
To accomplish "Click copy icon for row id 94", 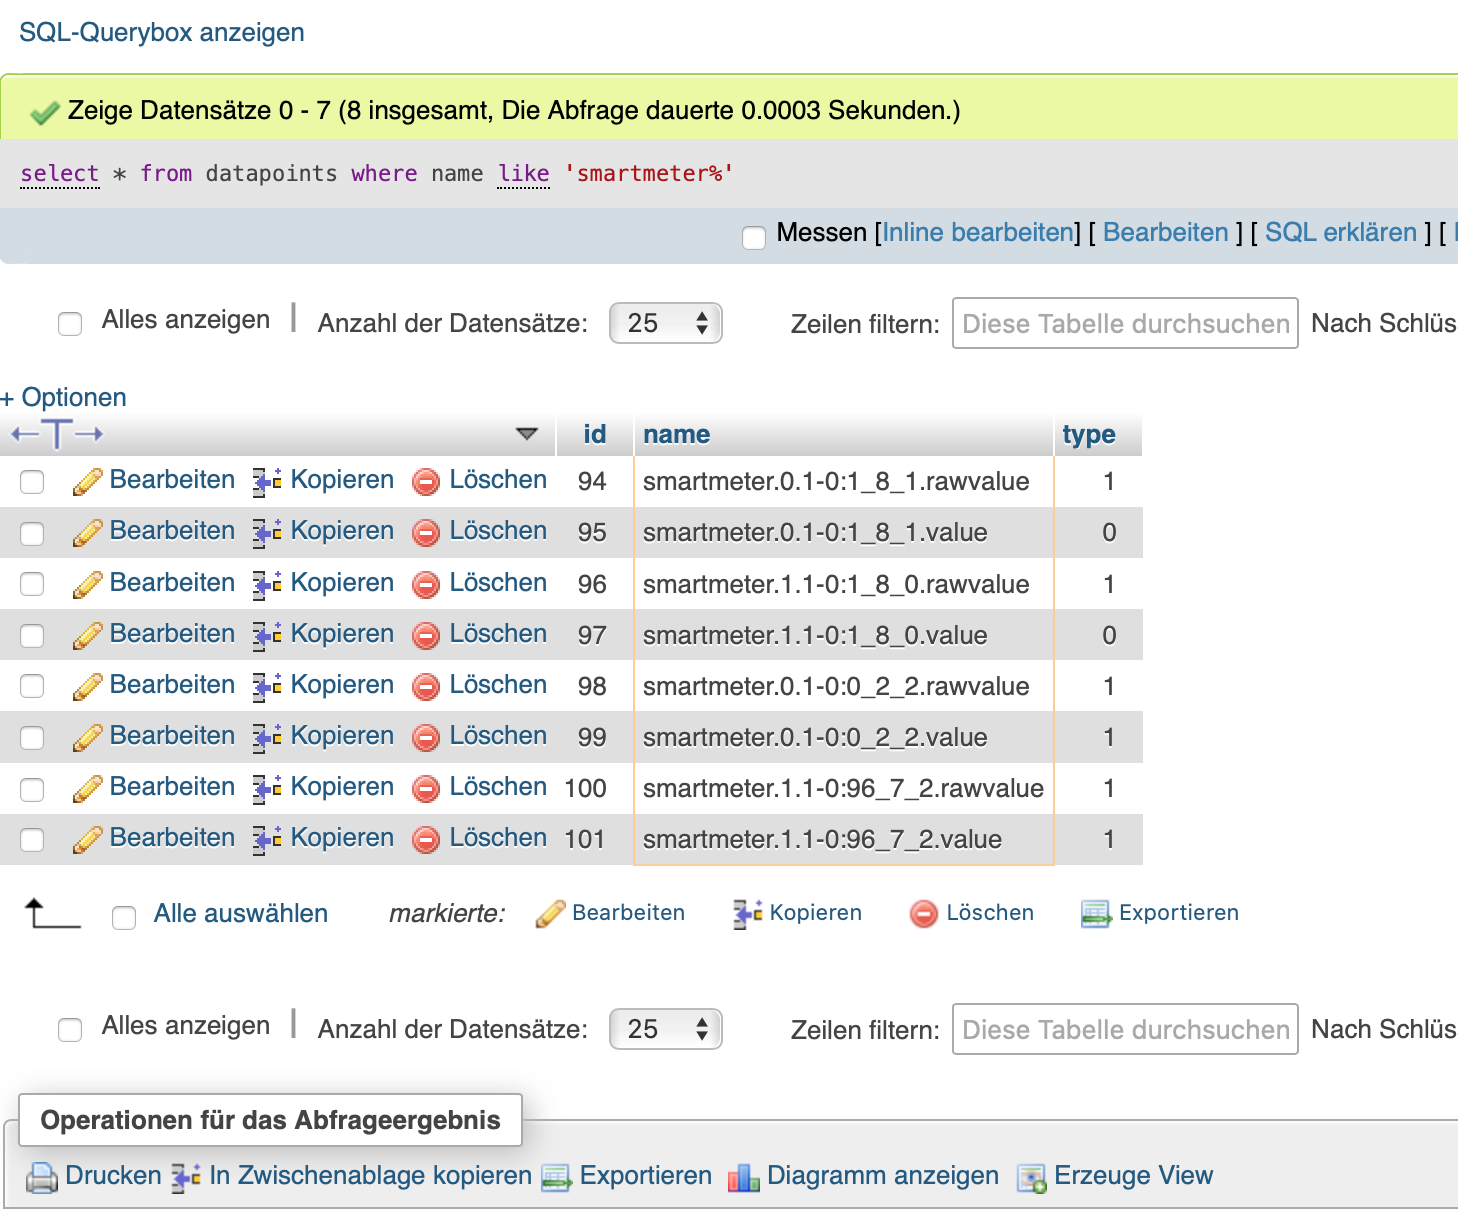I will (267, 482).
